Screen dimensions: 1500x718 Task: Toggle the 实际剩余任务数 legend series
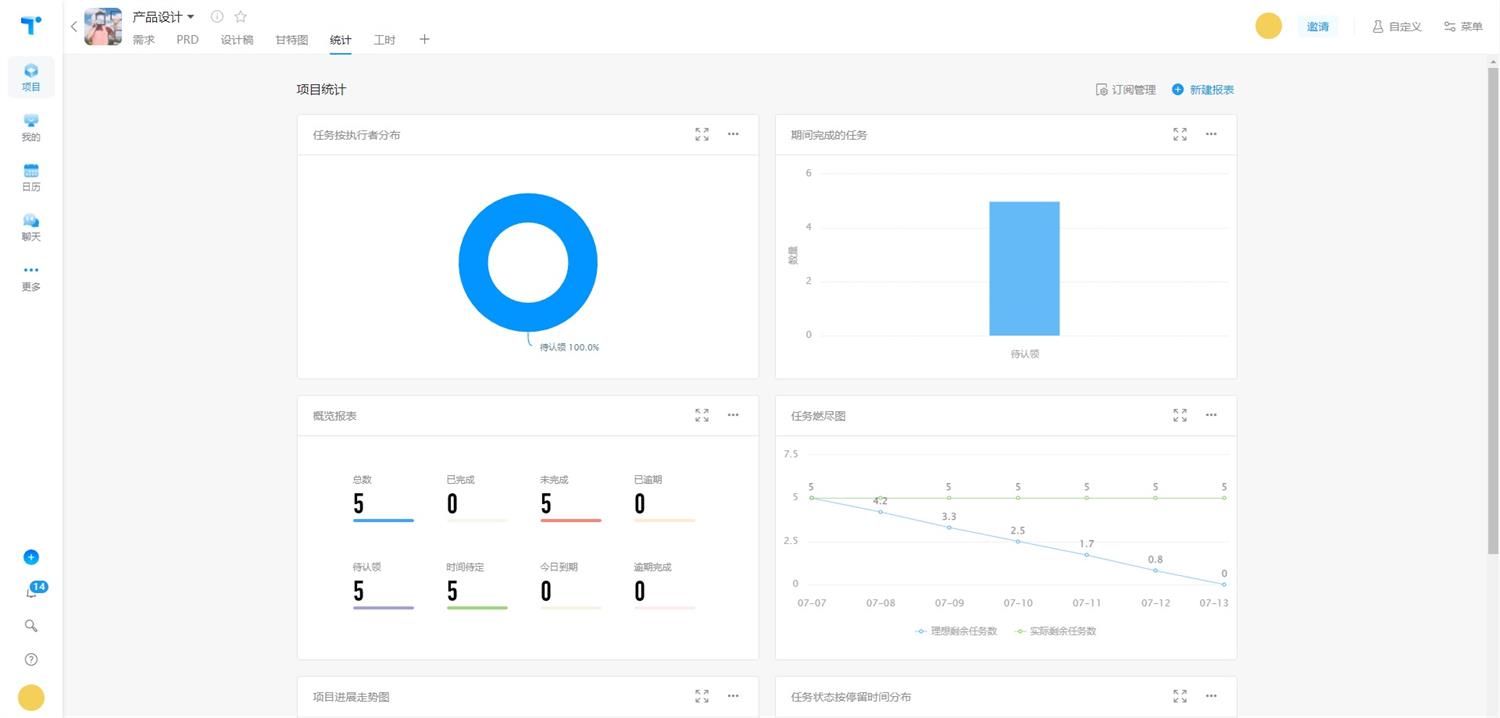point(1055,631)
